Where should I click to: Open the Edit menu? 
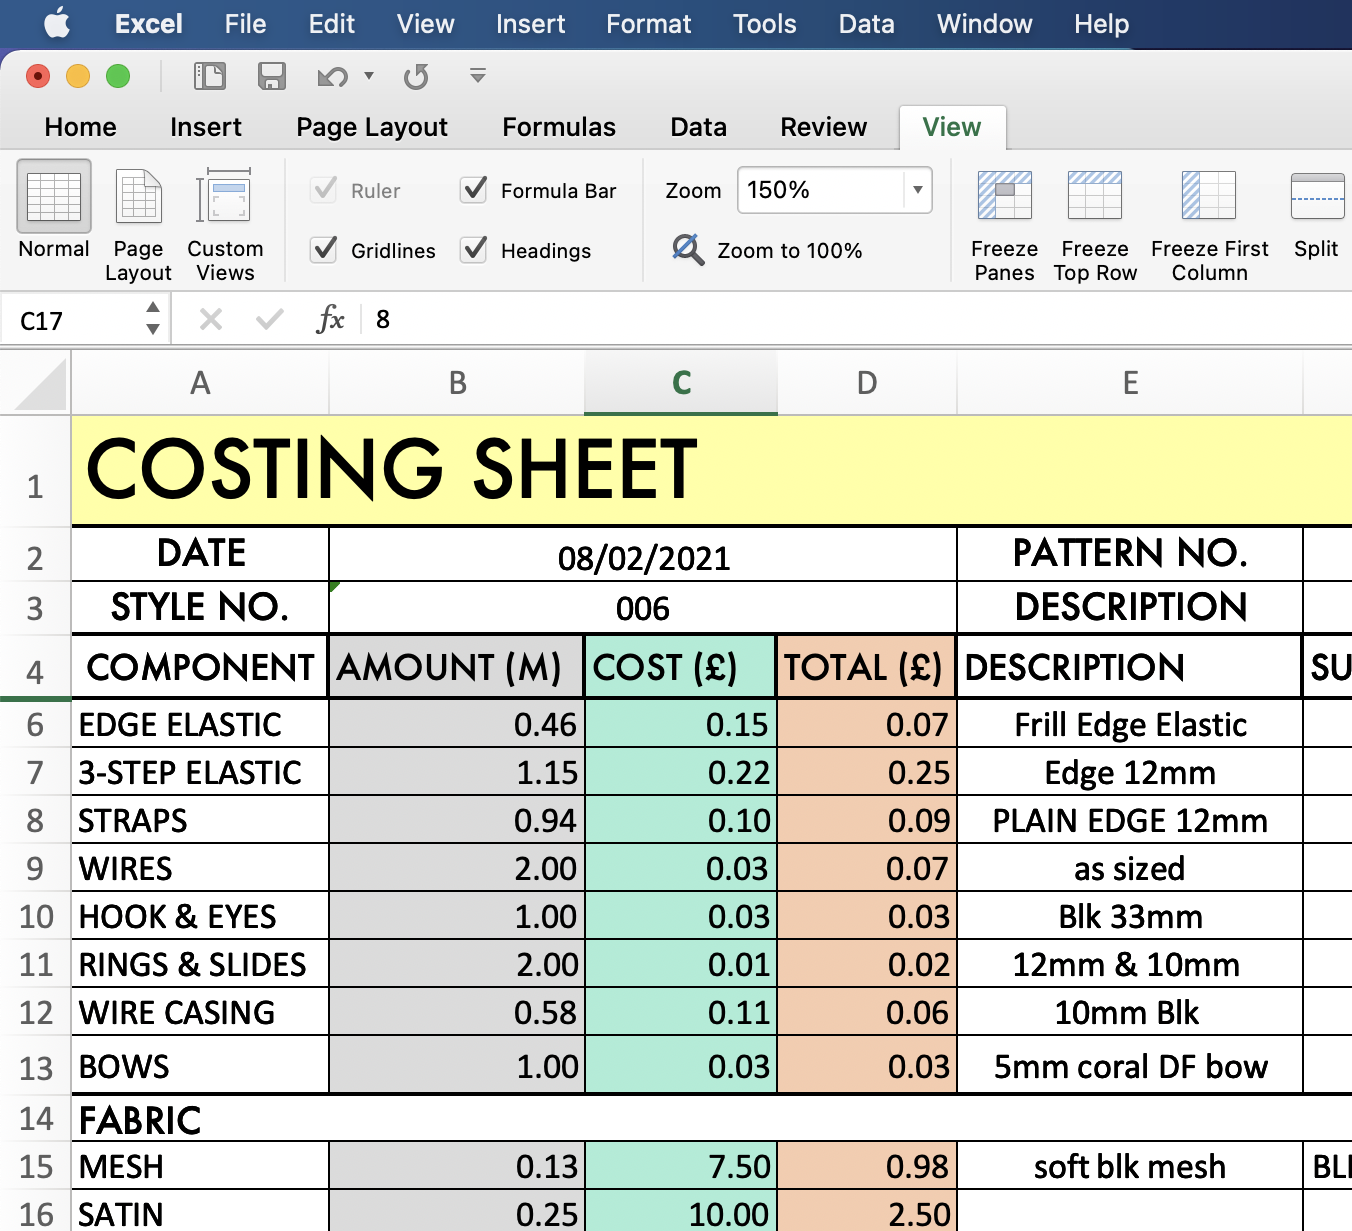click(332, 24)
